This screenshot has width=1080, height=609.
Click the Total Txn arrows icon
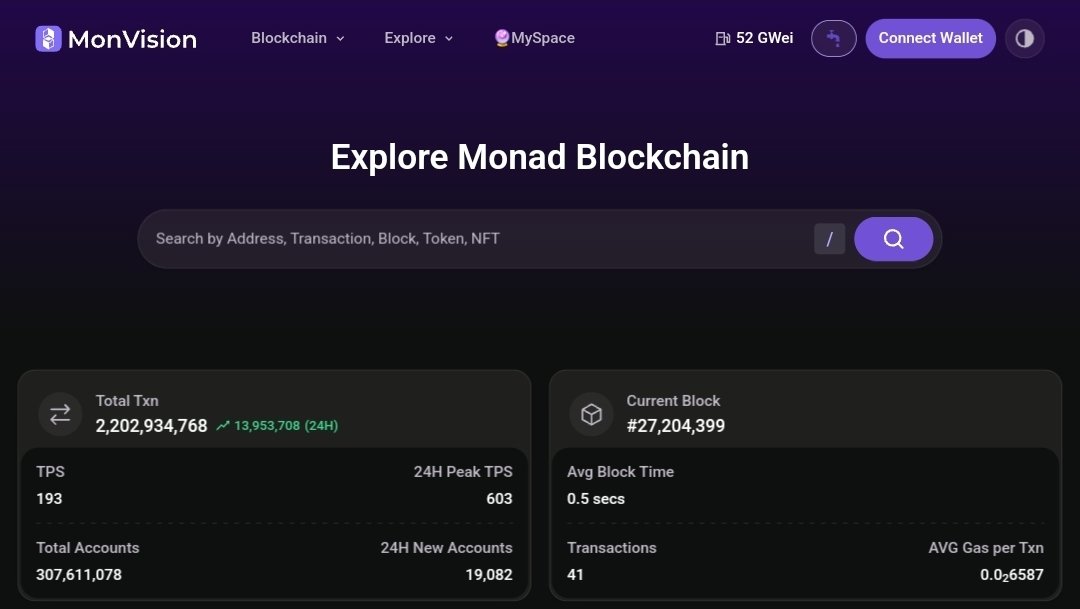coord(60,413)
